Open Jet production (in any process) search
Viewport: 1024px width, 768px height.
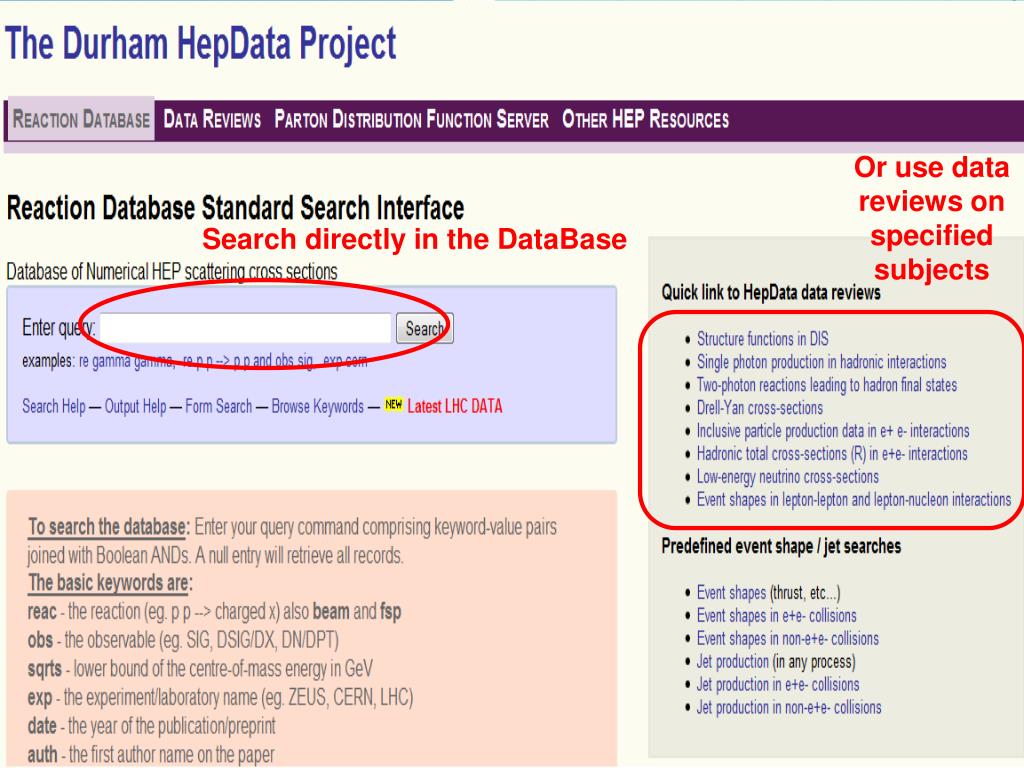(733, 662)
